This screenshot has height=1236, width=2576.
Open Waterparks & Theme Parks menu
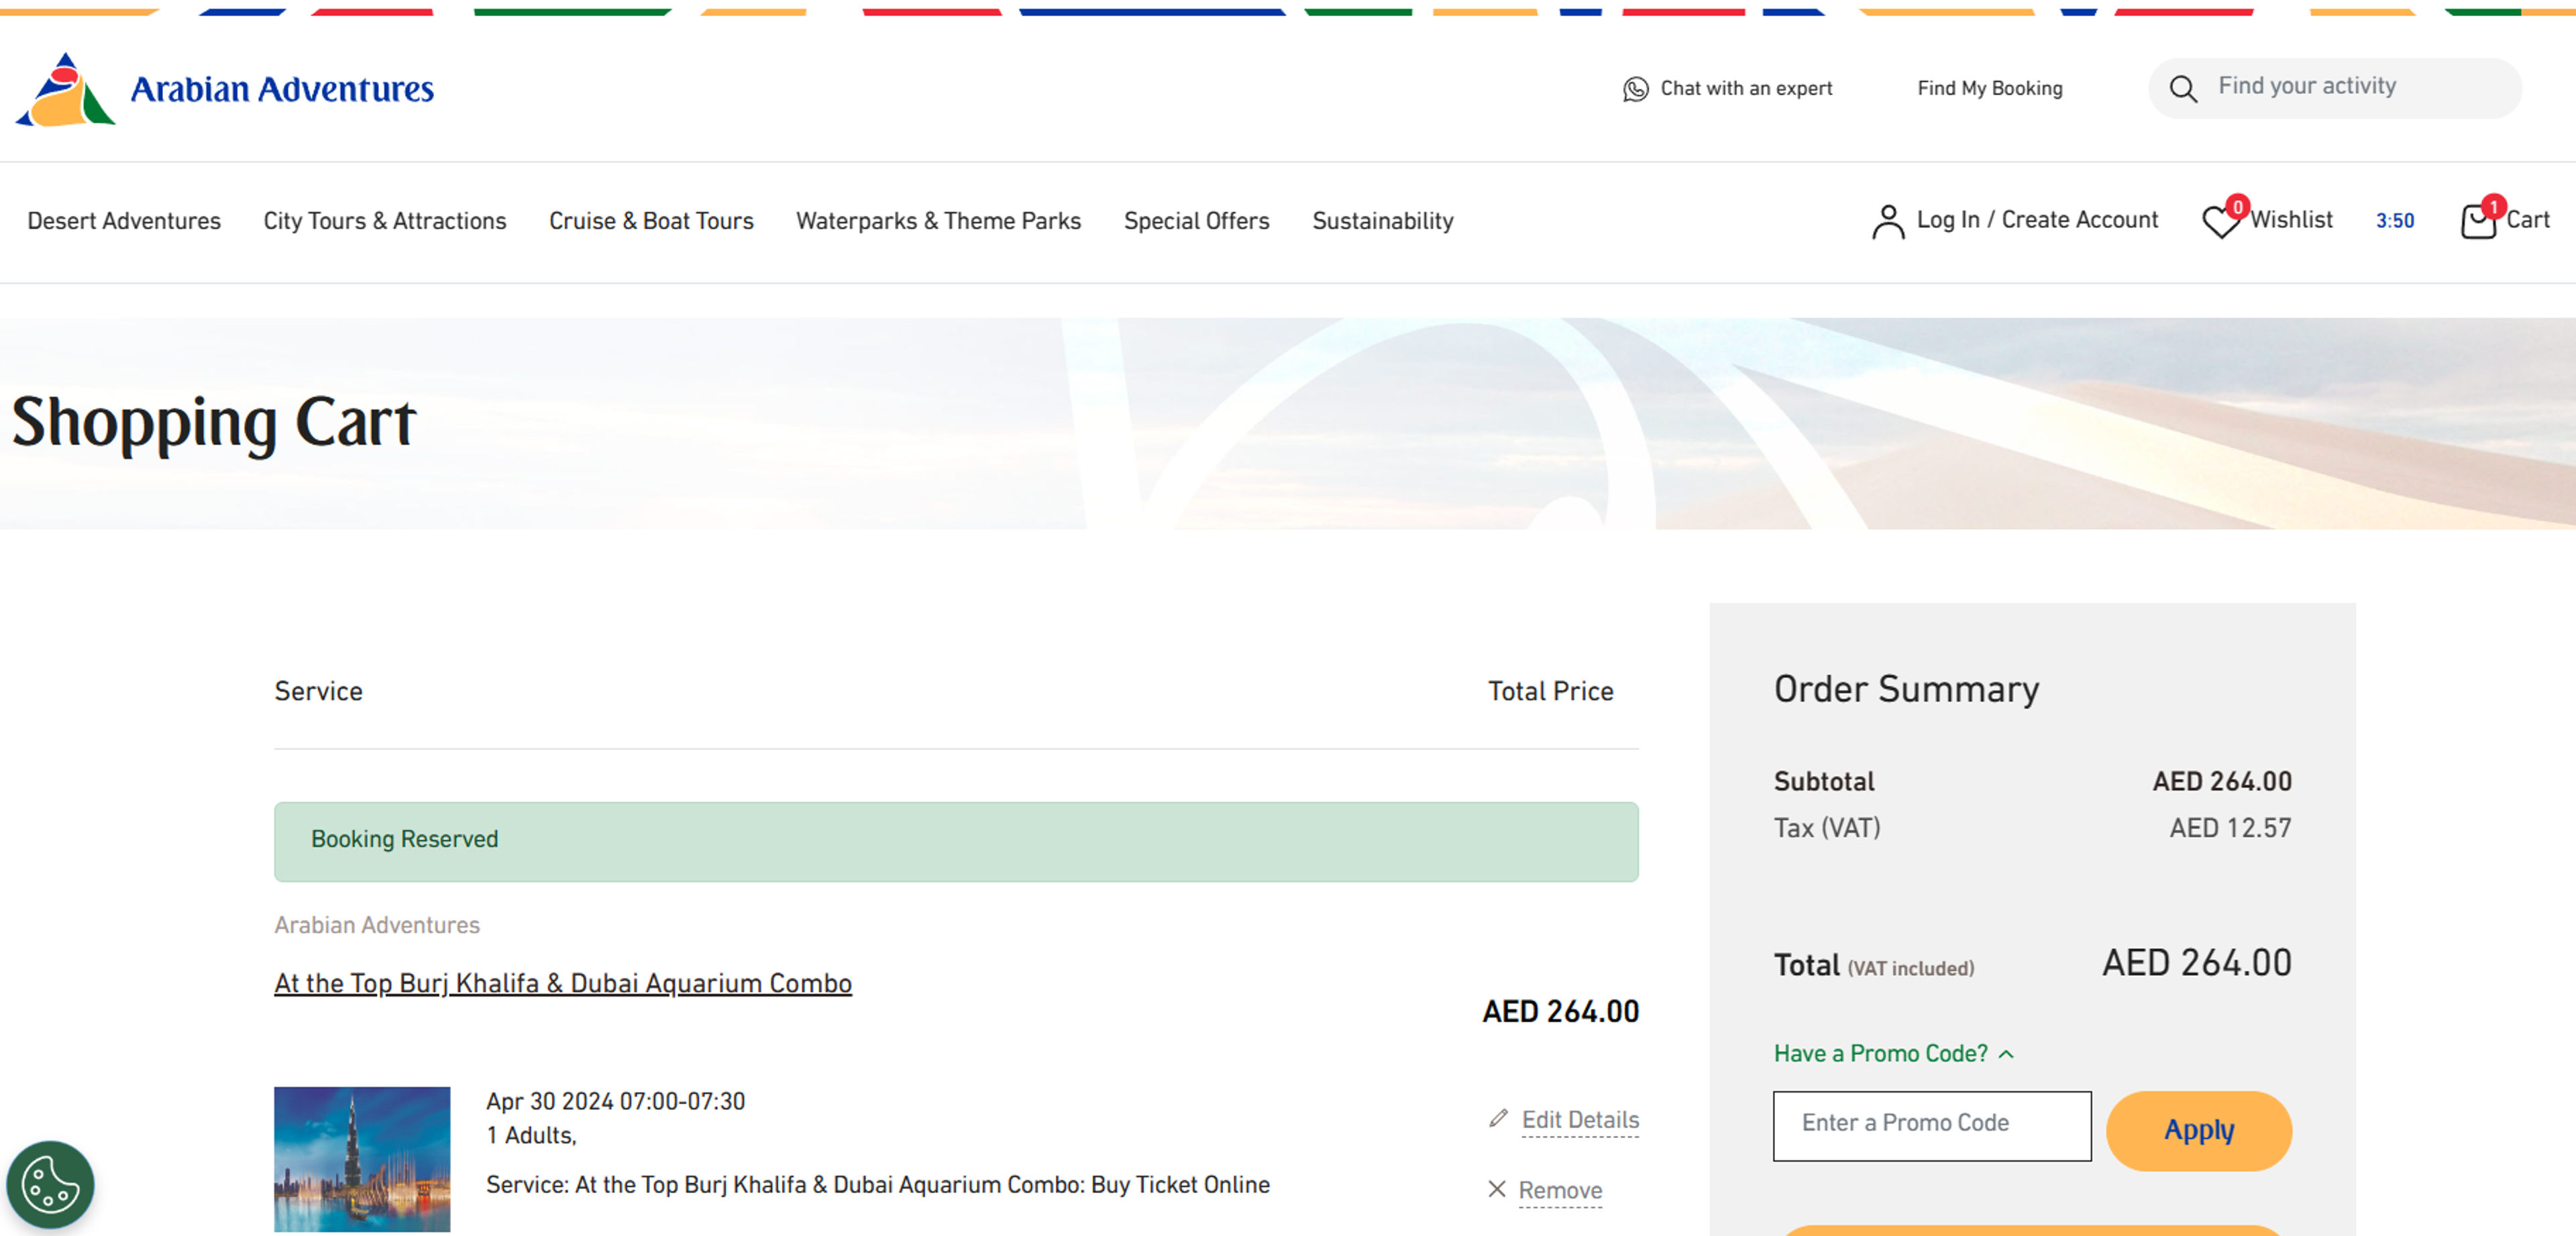point(938,221)
